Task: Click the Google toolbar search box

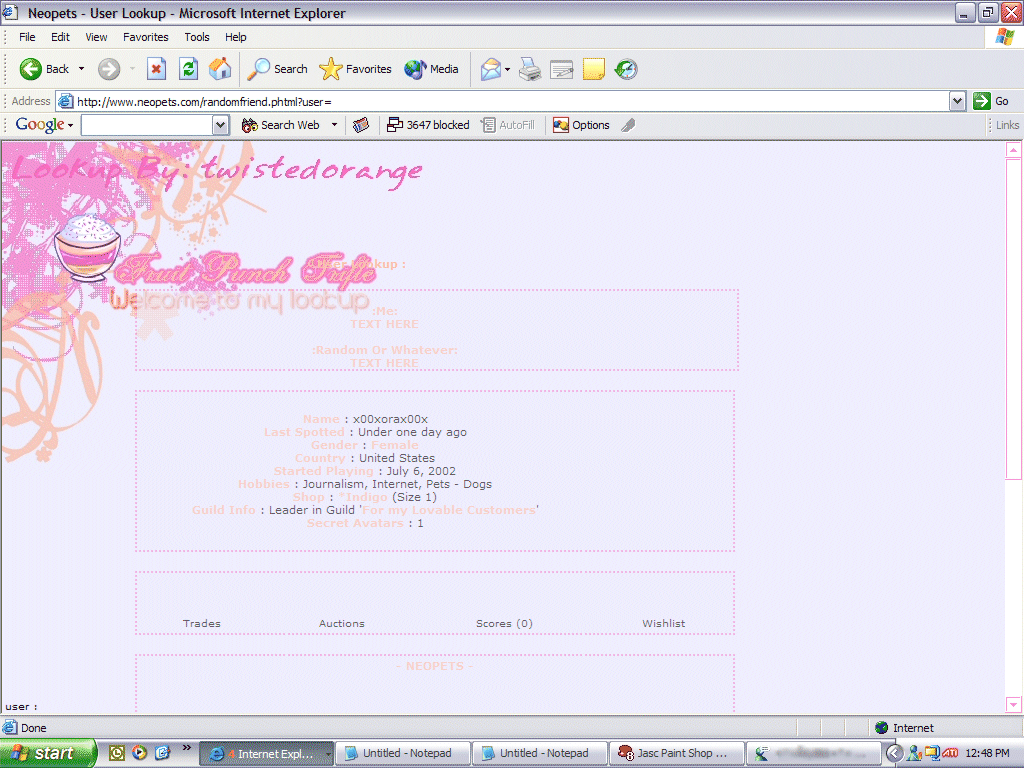Action: [148, 125]
